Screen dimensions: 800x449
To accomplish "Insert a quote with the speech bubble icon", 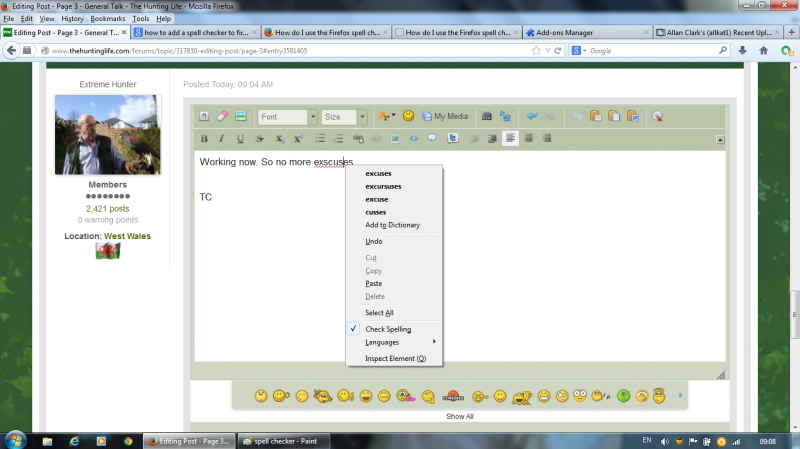I will pyautogui.click(x=432, y=138).
